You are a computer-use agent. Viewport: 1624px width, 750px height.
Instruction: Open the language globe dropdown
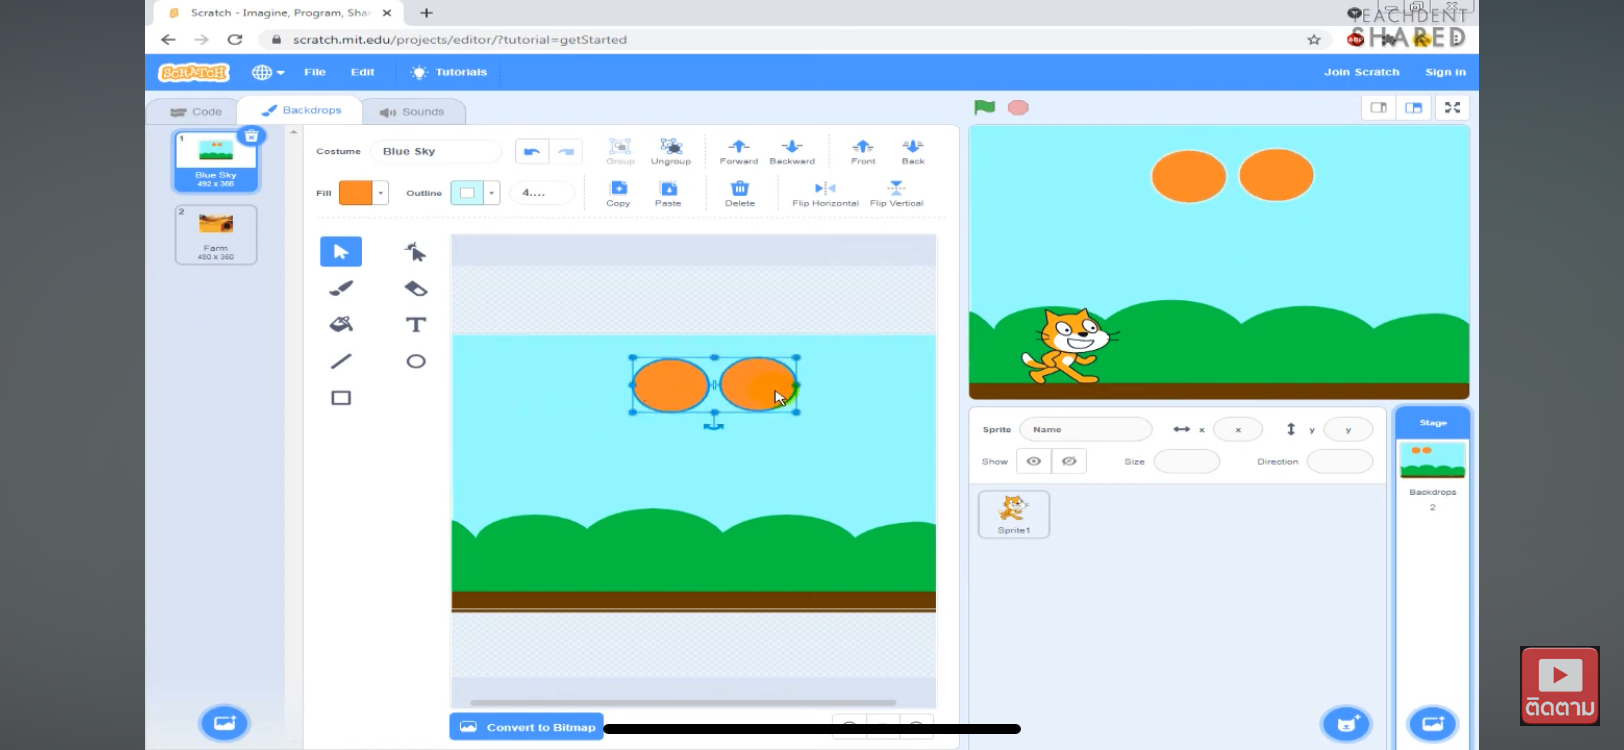(268, 72)
